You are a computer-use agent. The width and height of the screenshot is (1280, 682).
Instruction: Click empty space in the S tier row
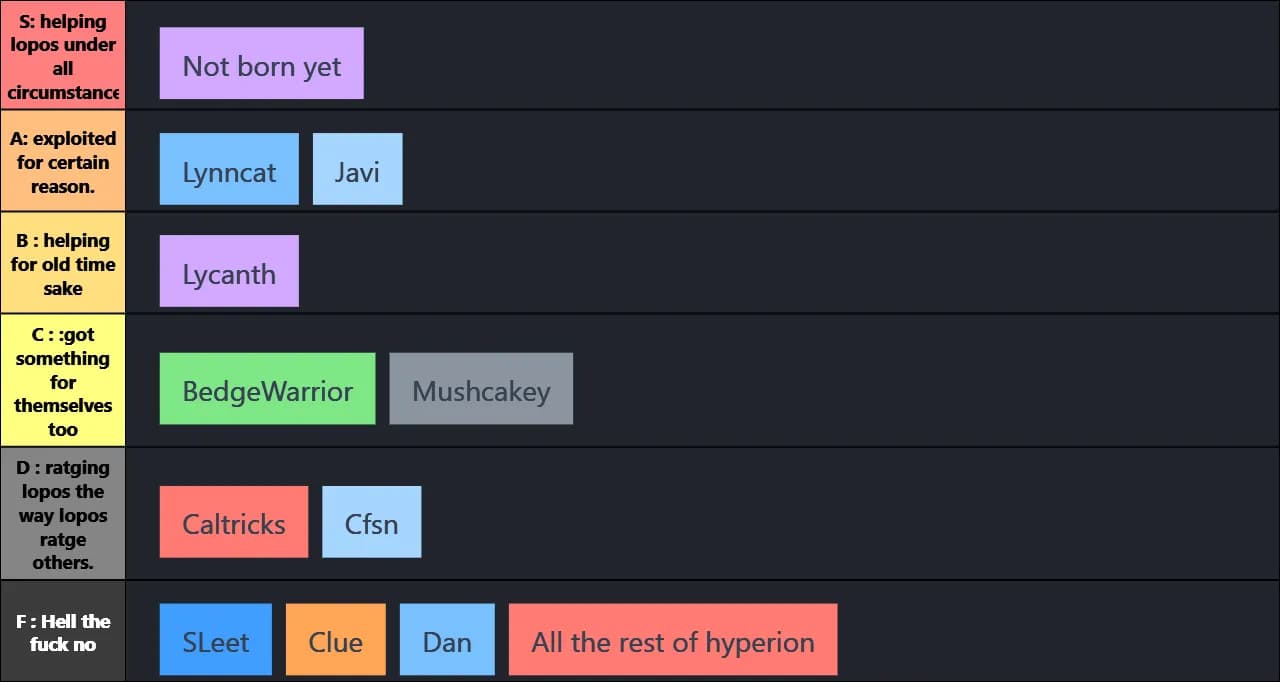[800, 56]
